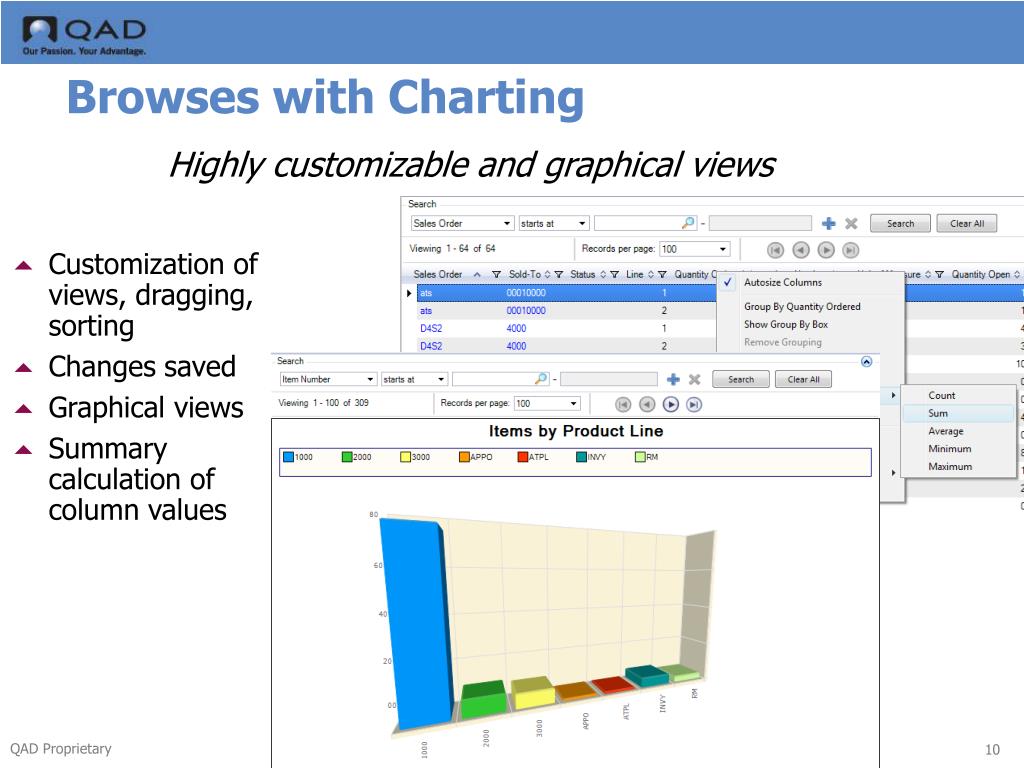Open the Sales Order search field dropdown

507,223
